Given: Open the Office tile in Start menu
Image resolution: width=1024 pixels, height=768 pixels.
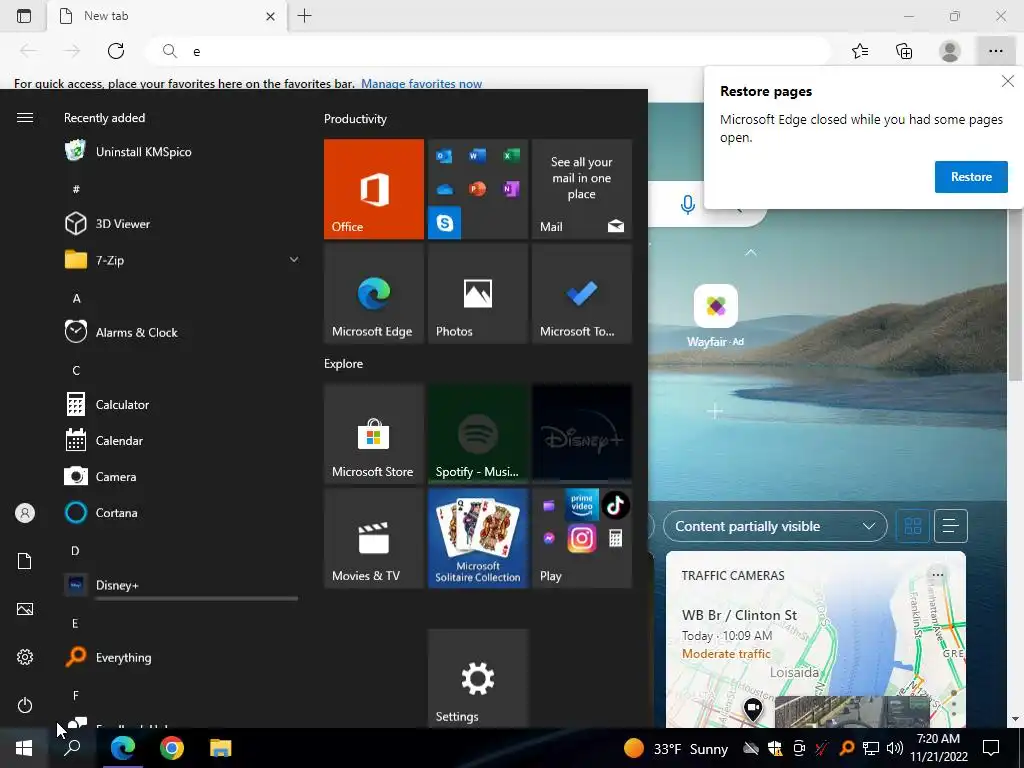Looking at the screenshot, I should (374, 189).
